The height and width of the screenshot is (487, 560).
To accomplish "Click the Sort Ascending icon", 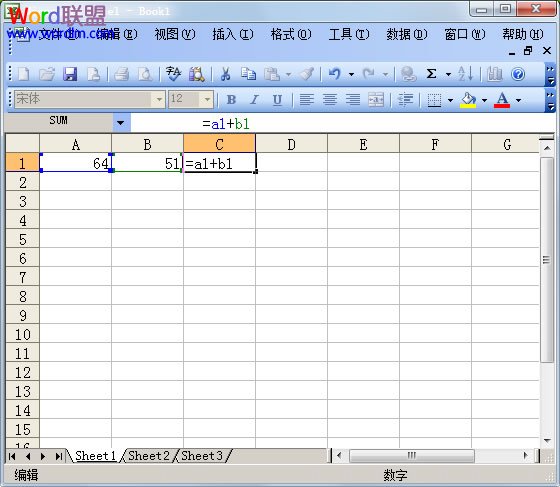I will pos(465,74).
